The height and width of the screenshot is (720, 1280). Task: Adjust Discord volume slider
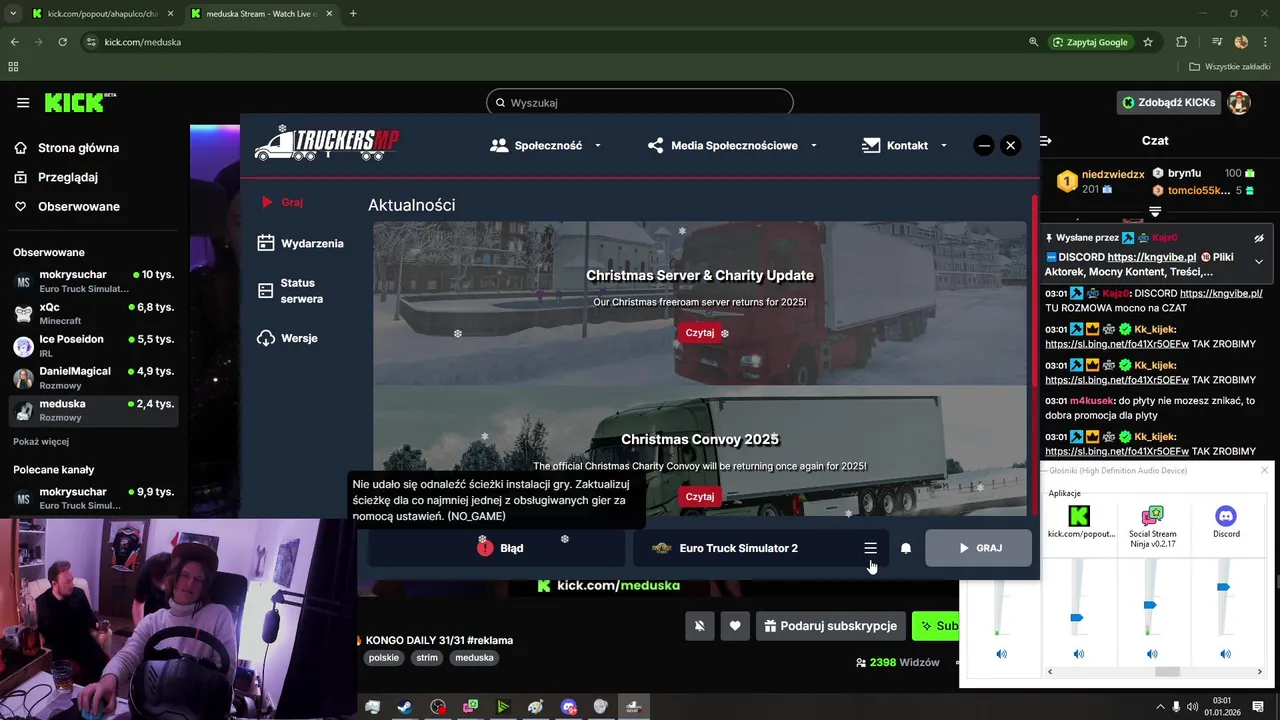(x=1224, y=587)
